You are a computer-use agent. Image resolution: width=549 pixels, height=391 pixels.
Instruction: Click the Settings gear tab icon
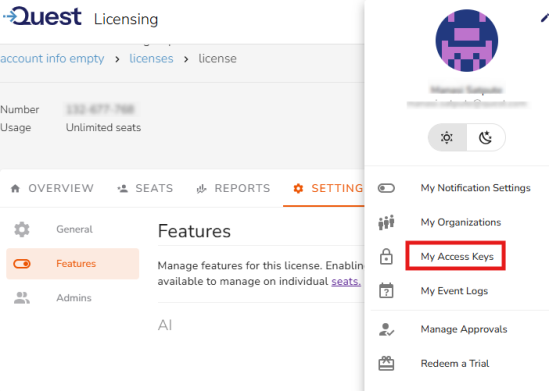[x=298, y=188]
